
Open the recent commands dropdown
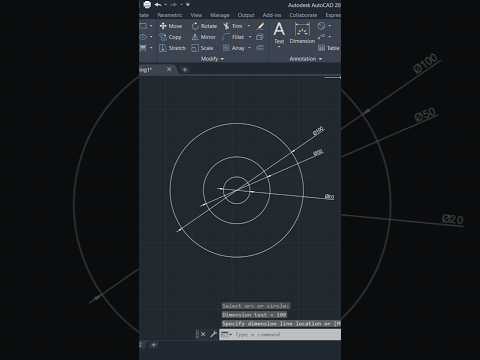coord(227,334)
